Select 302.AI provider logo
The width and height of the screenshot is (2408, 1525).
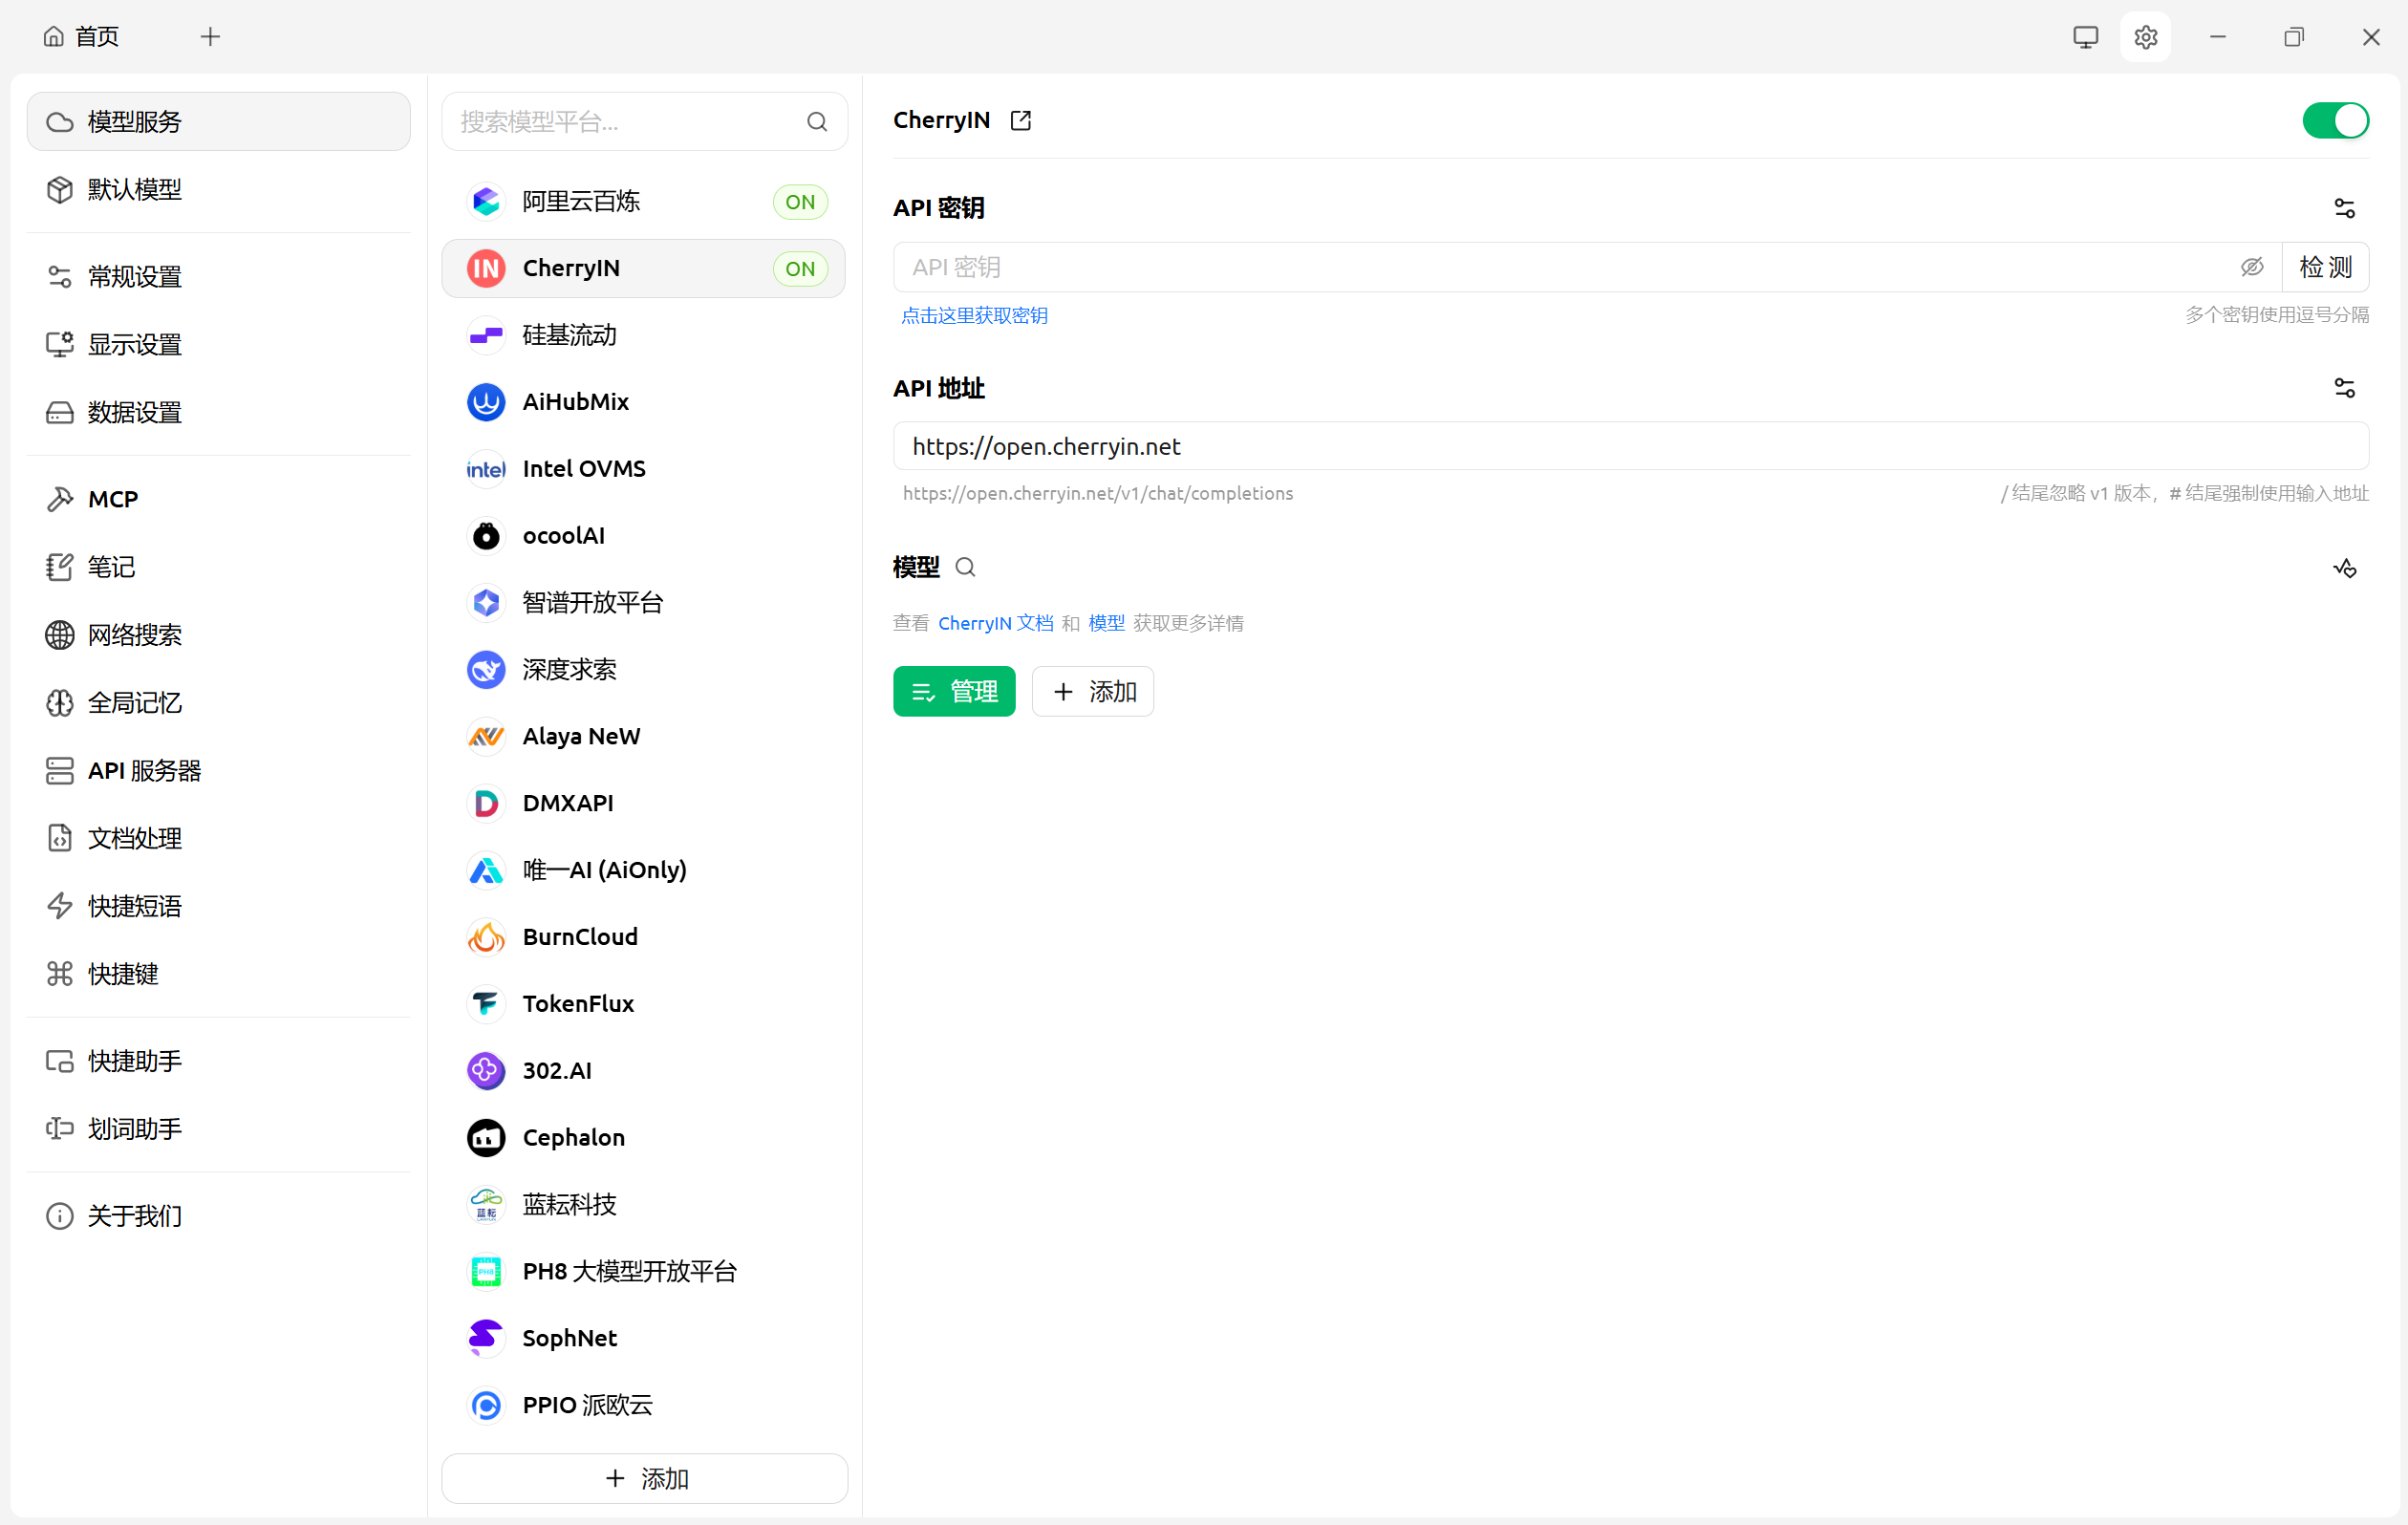coord(486,1071)
